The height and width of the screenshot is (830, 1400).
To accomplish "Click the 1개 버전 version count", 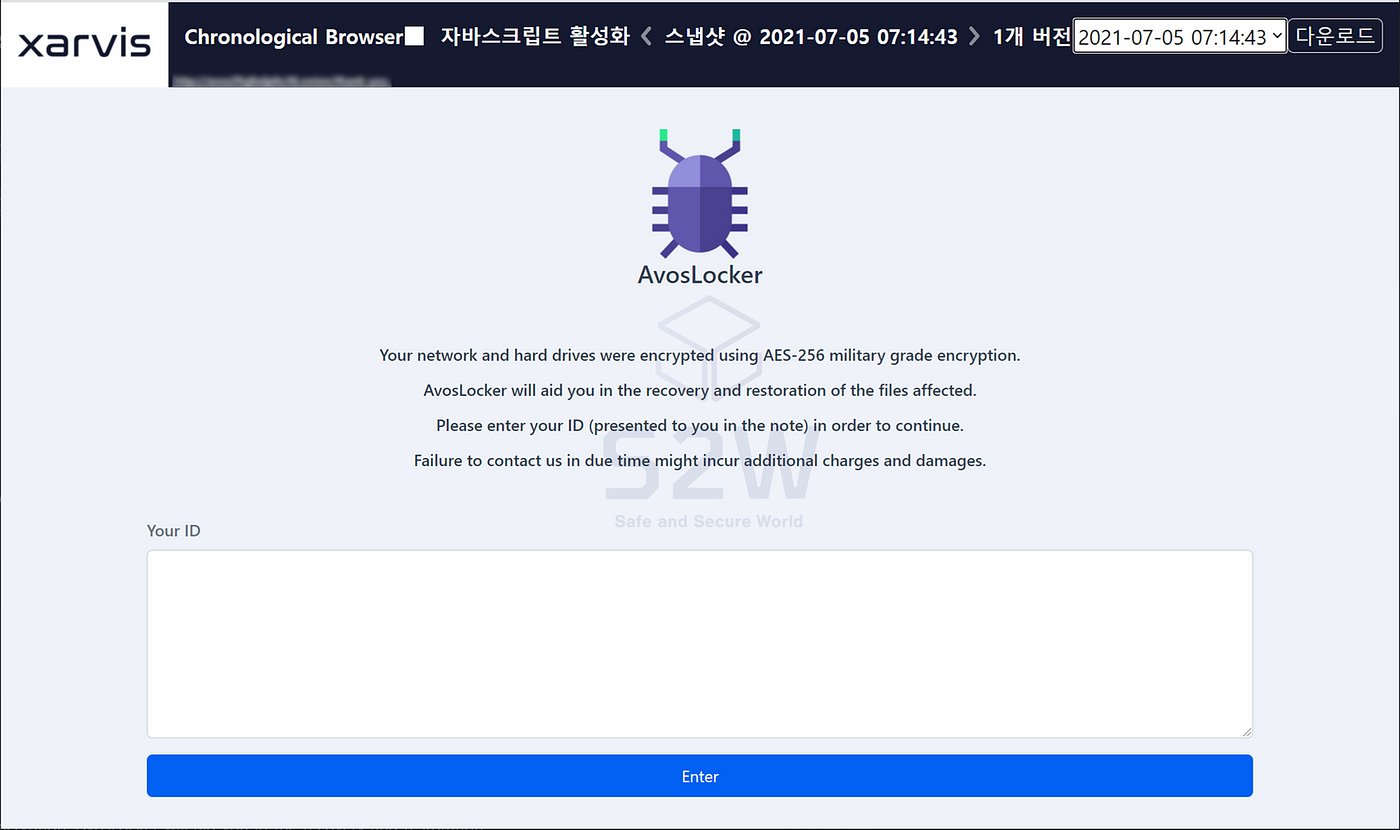I will (x=1032, y=37).
